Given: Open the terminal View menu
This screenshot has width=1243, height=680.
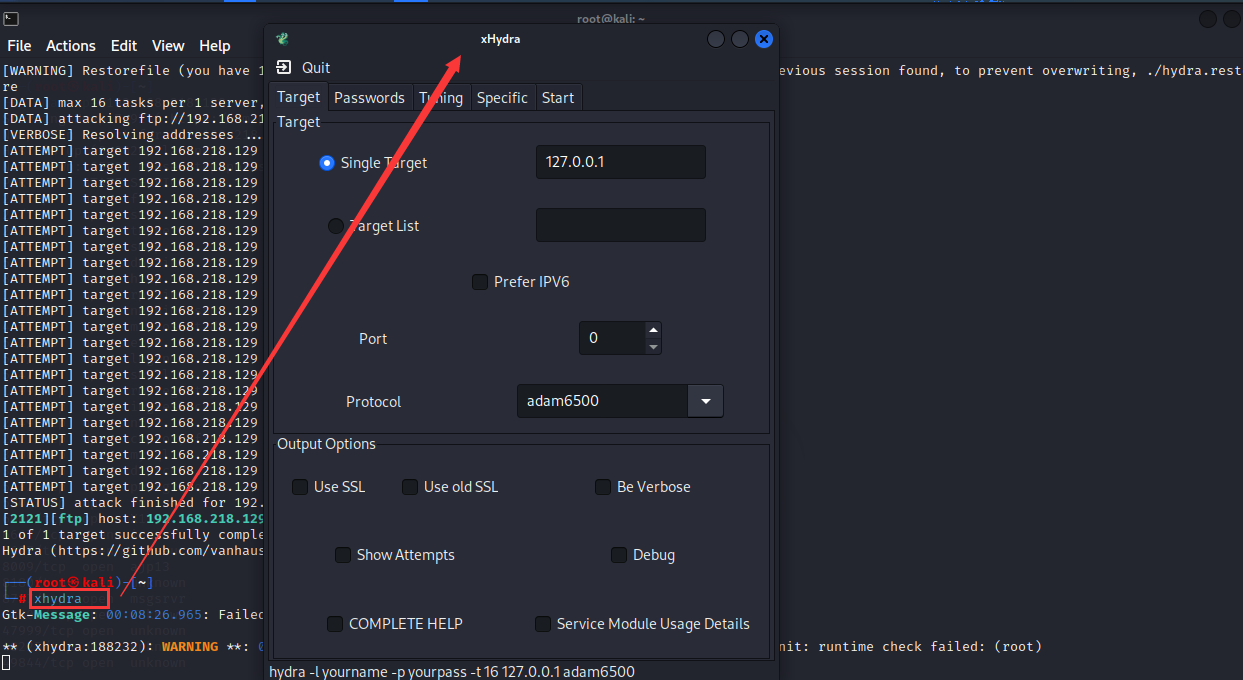Looking at the screenshot, I should 168,46.
